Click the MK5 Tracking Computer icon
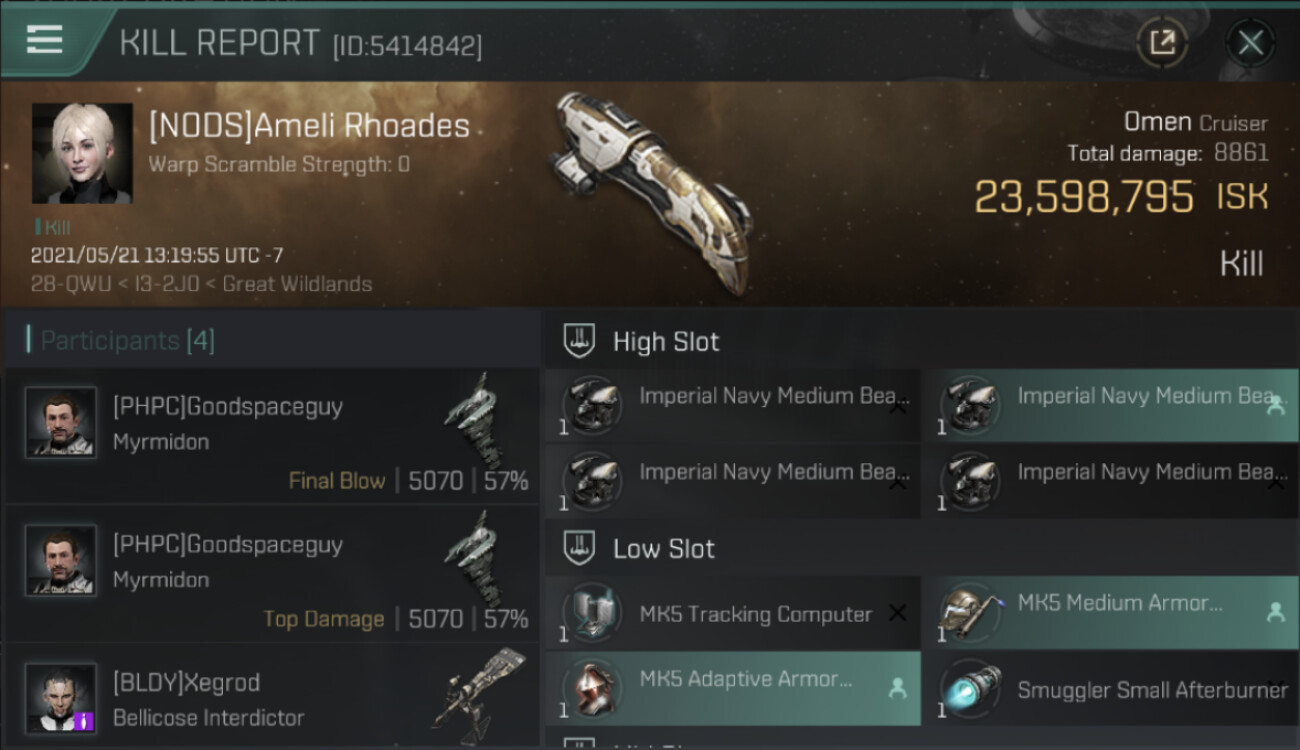Screen dimensions: 1300x750 pos(592,613)
